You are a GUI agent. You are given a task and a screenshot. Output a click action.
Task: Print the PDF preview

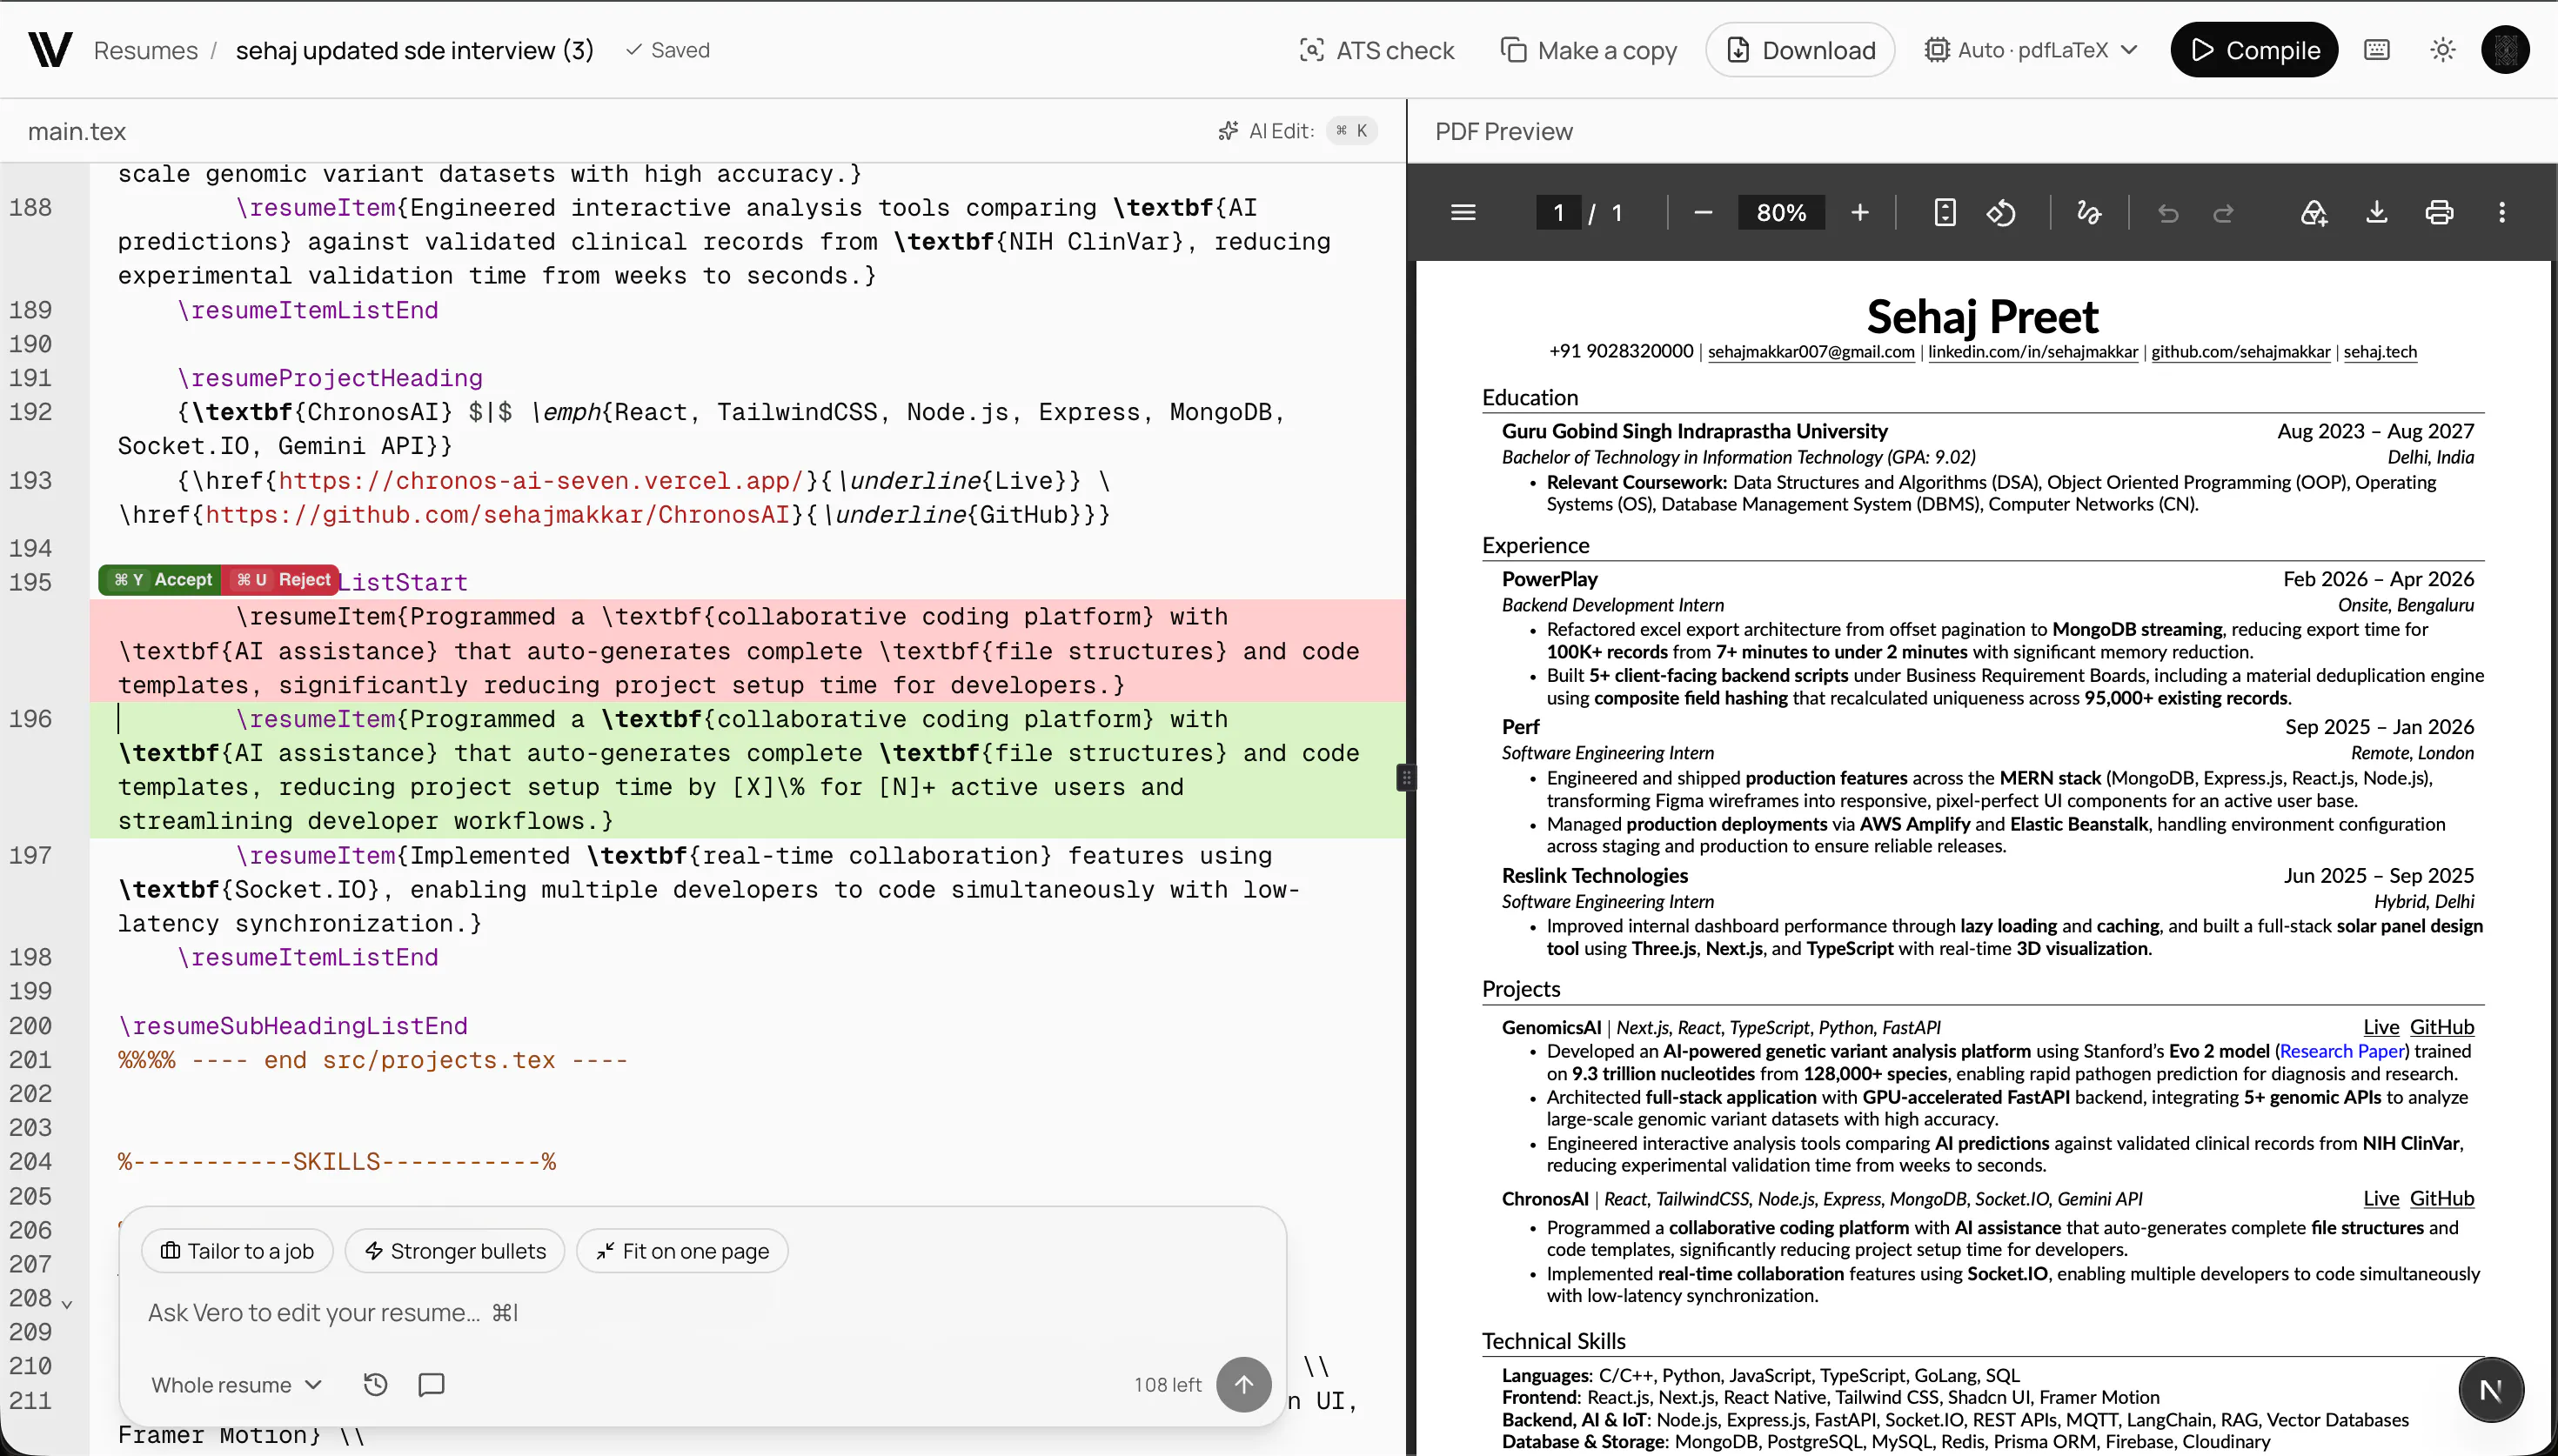[x=2439, y=212]
